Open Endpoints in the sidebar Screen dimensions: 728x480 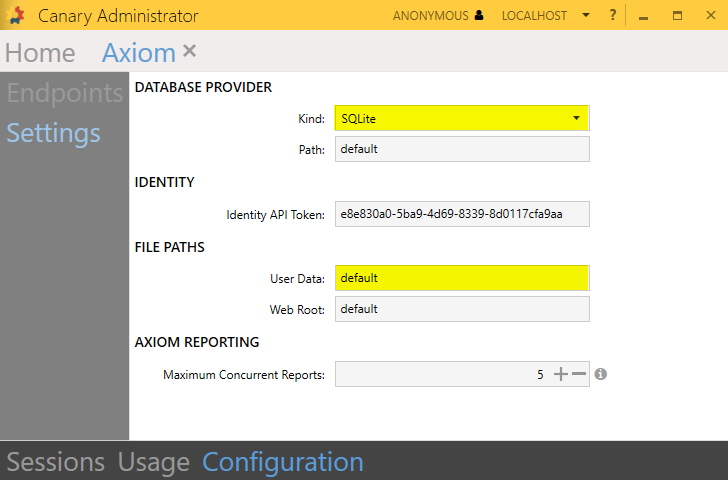(x=65, y=94)
